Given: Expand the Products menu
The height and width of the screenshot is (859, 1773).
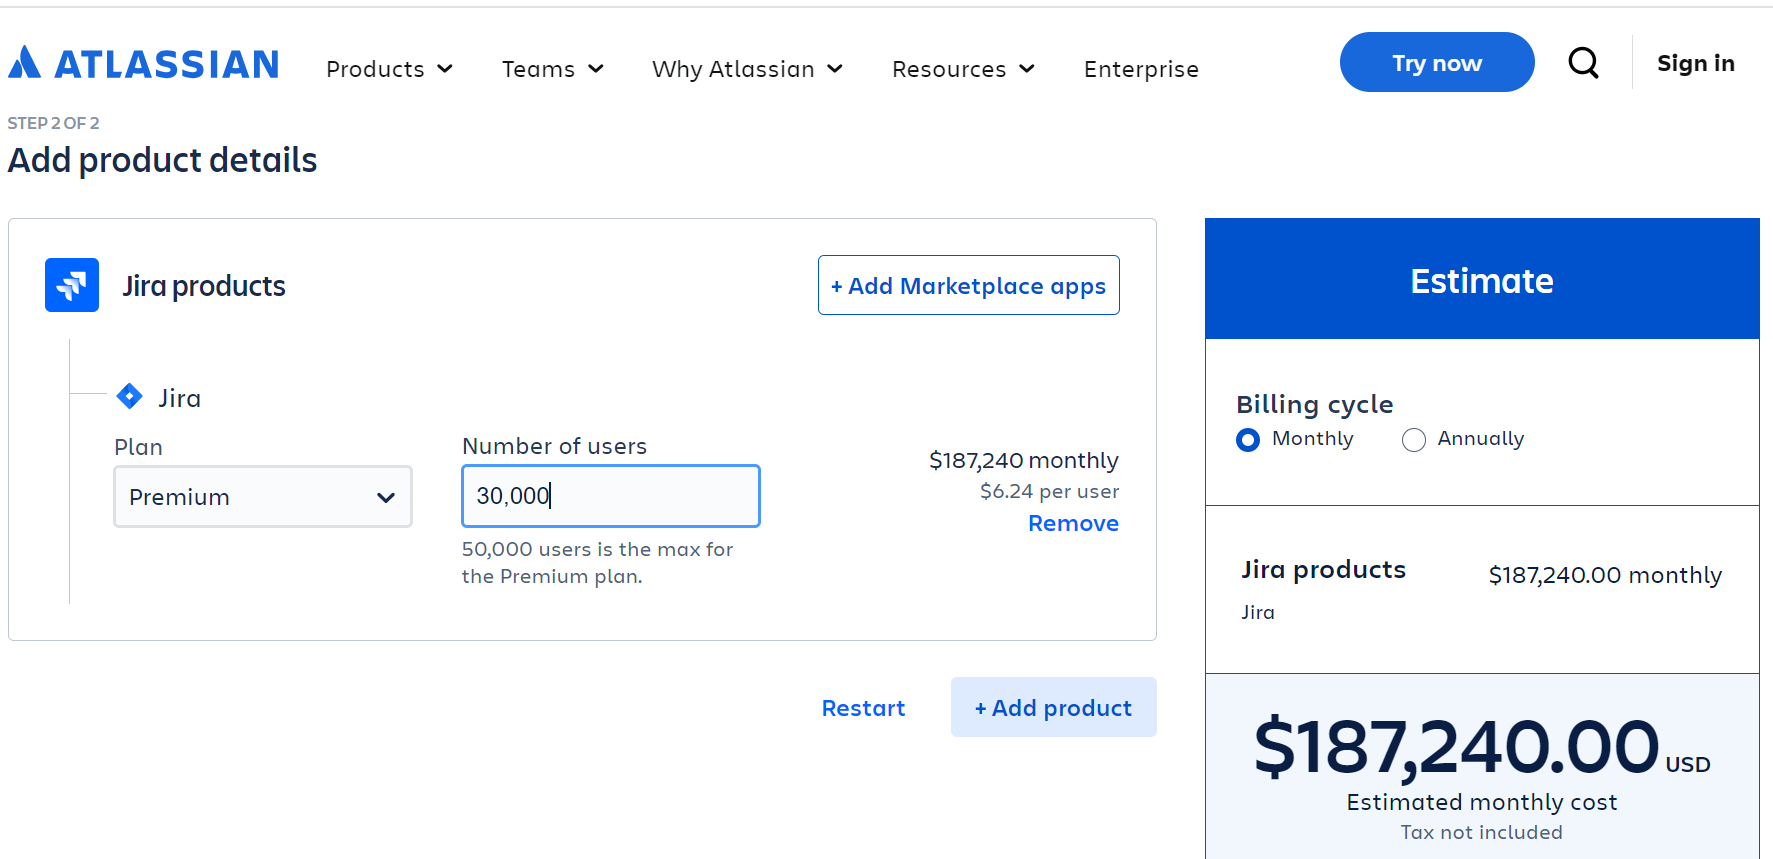Looking at the screenshot, I should [389, 69].
